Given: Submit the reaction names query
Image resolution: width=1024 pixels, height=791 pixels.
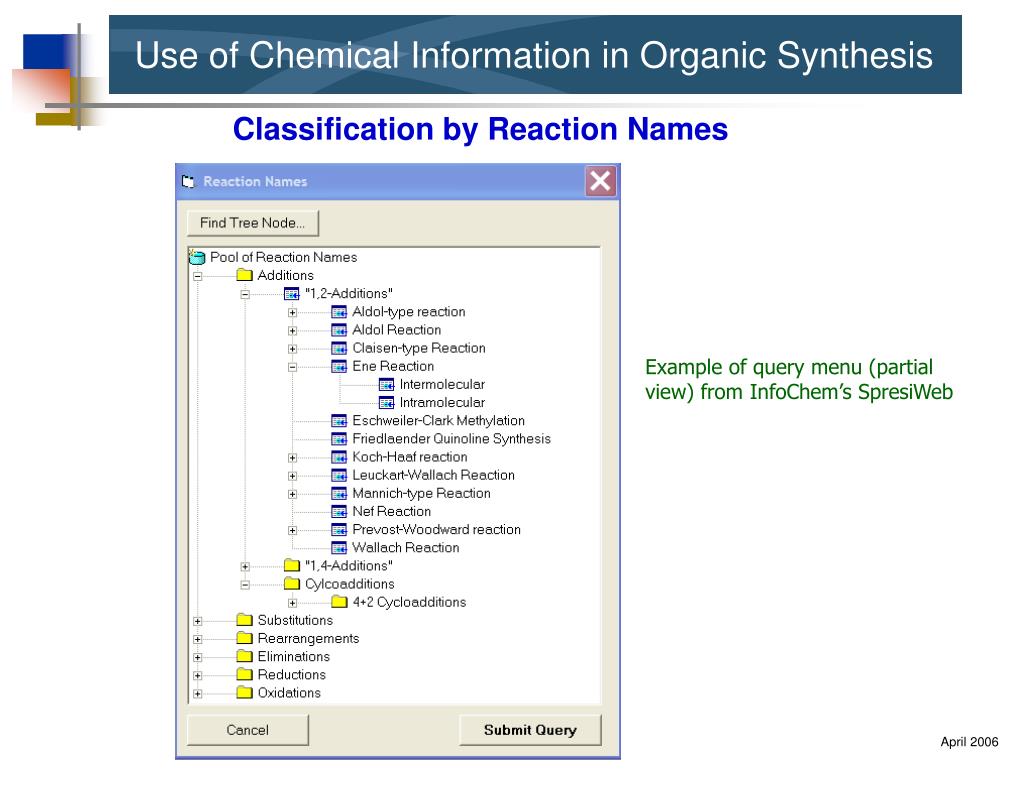Looking at the screenshot, I should (x=530, y=730).
